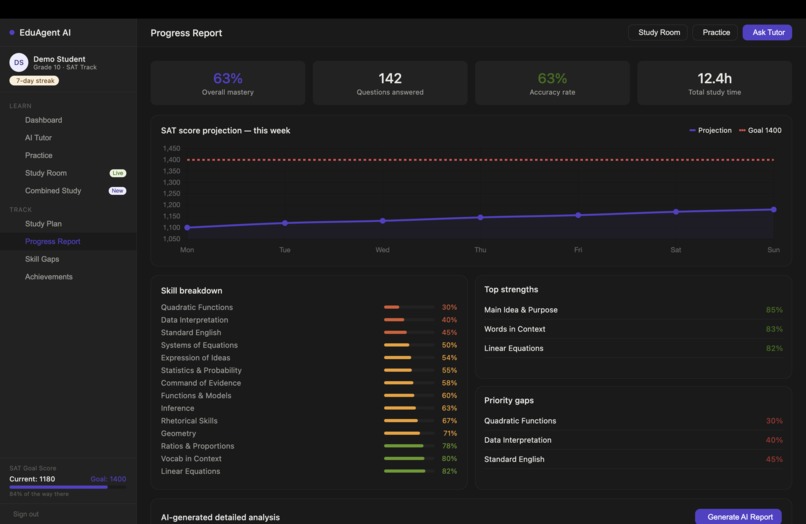Click the 7-day streak badge
This screenshot has height=524, width=806.
click(x=34, y=81)
